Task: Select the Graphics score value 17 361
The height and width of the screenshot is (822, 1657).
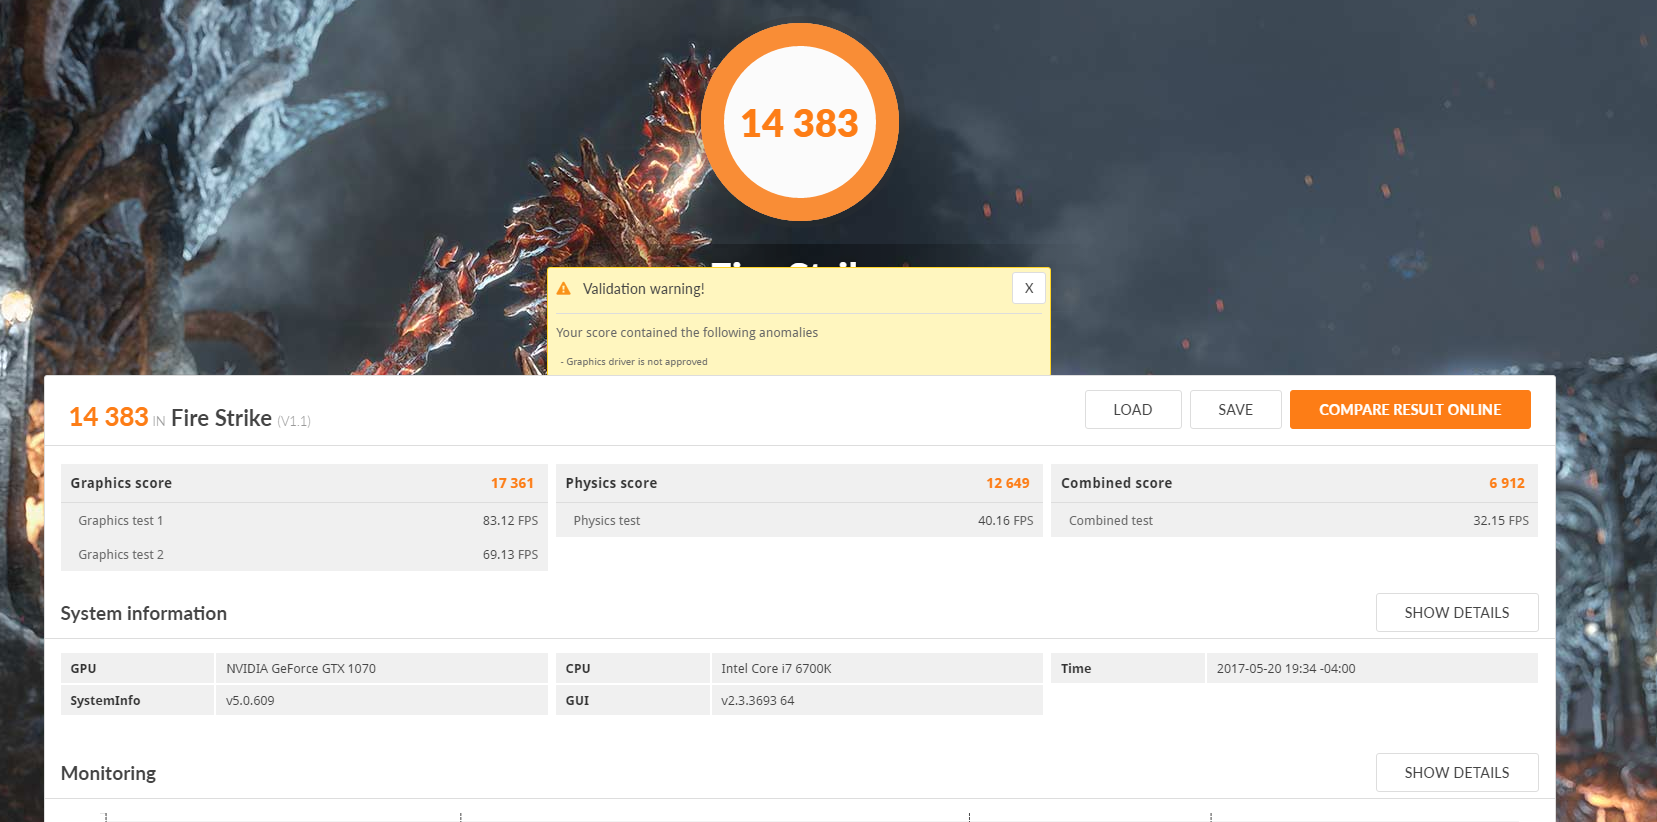Action: click(x=512, y=483)
